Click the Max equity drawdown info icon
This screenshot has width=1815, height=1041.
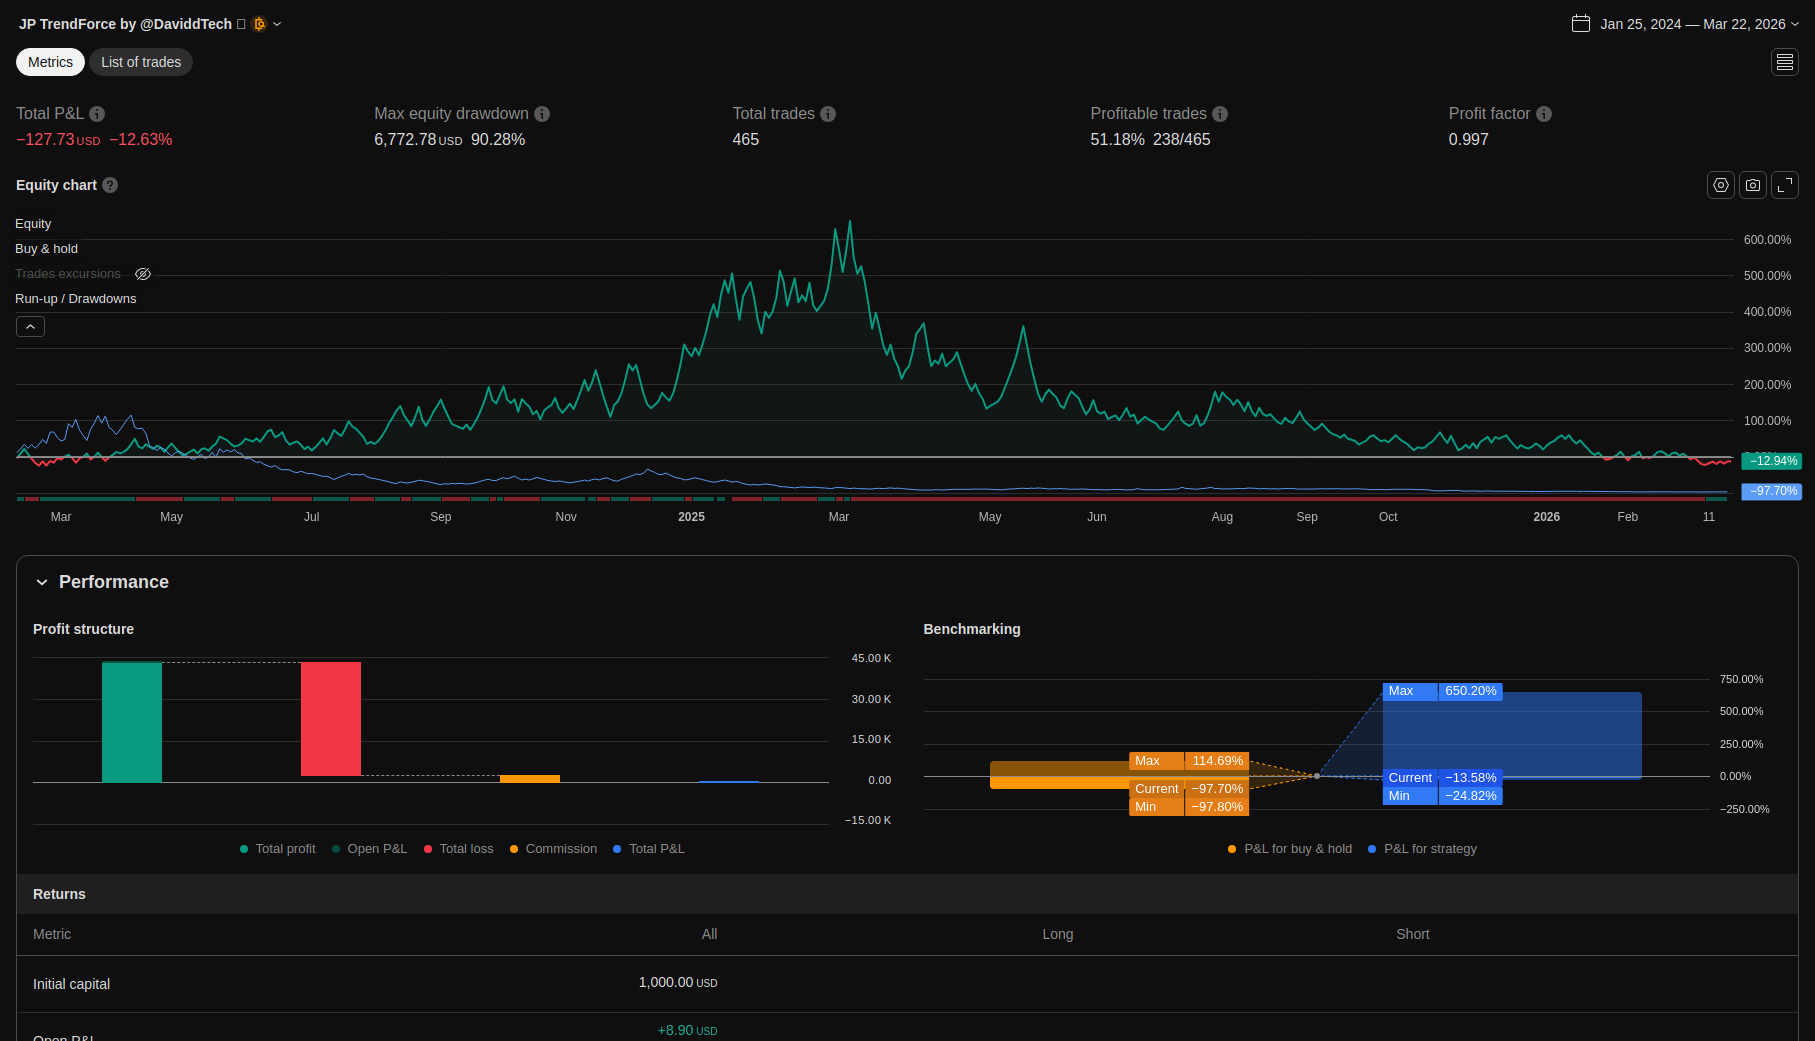click(542, 114)
